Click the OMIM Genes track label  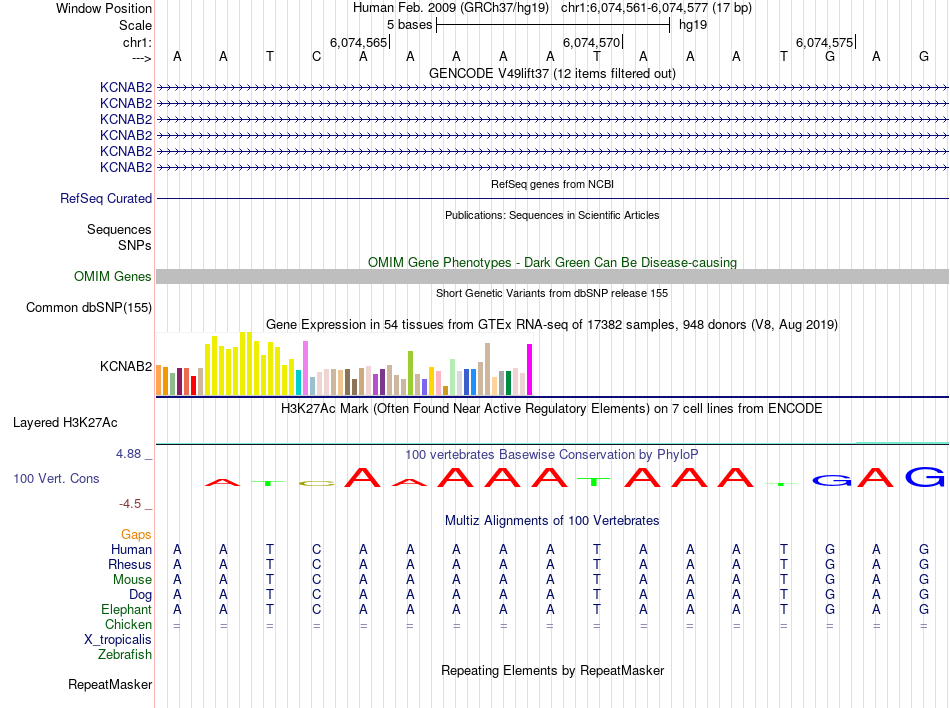pos(113,277)
